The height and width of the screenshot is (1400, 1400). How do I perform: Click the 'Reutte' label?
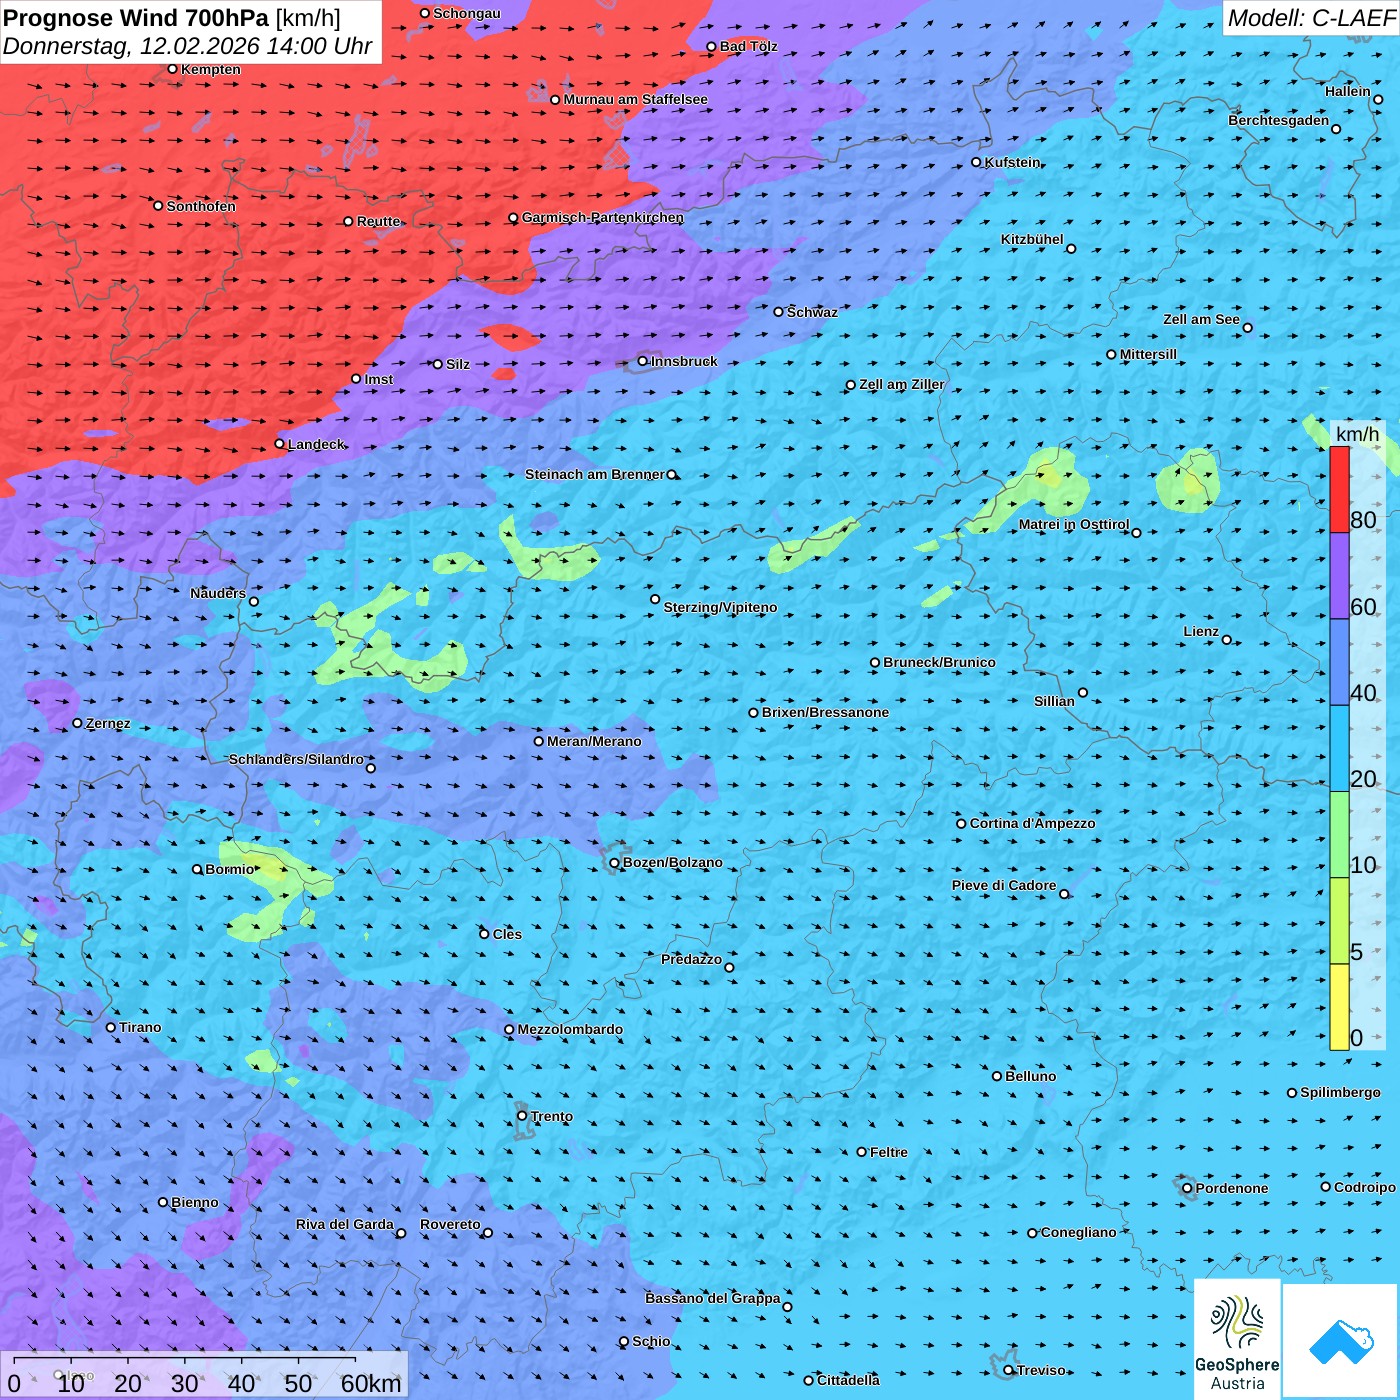point(378,221)
